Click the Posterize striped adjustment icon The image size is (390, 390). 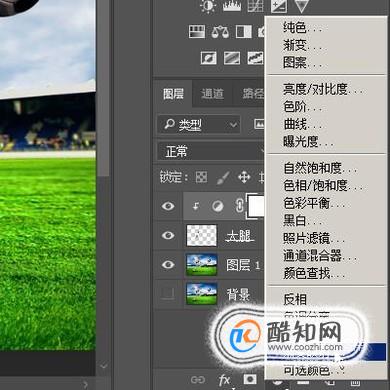(232, 58)
